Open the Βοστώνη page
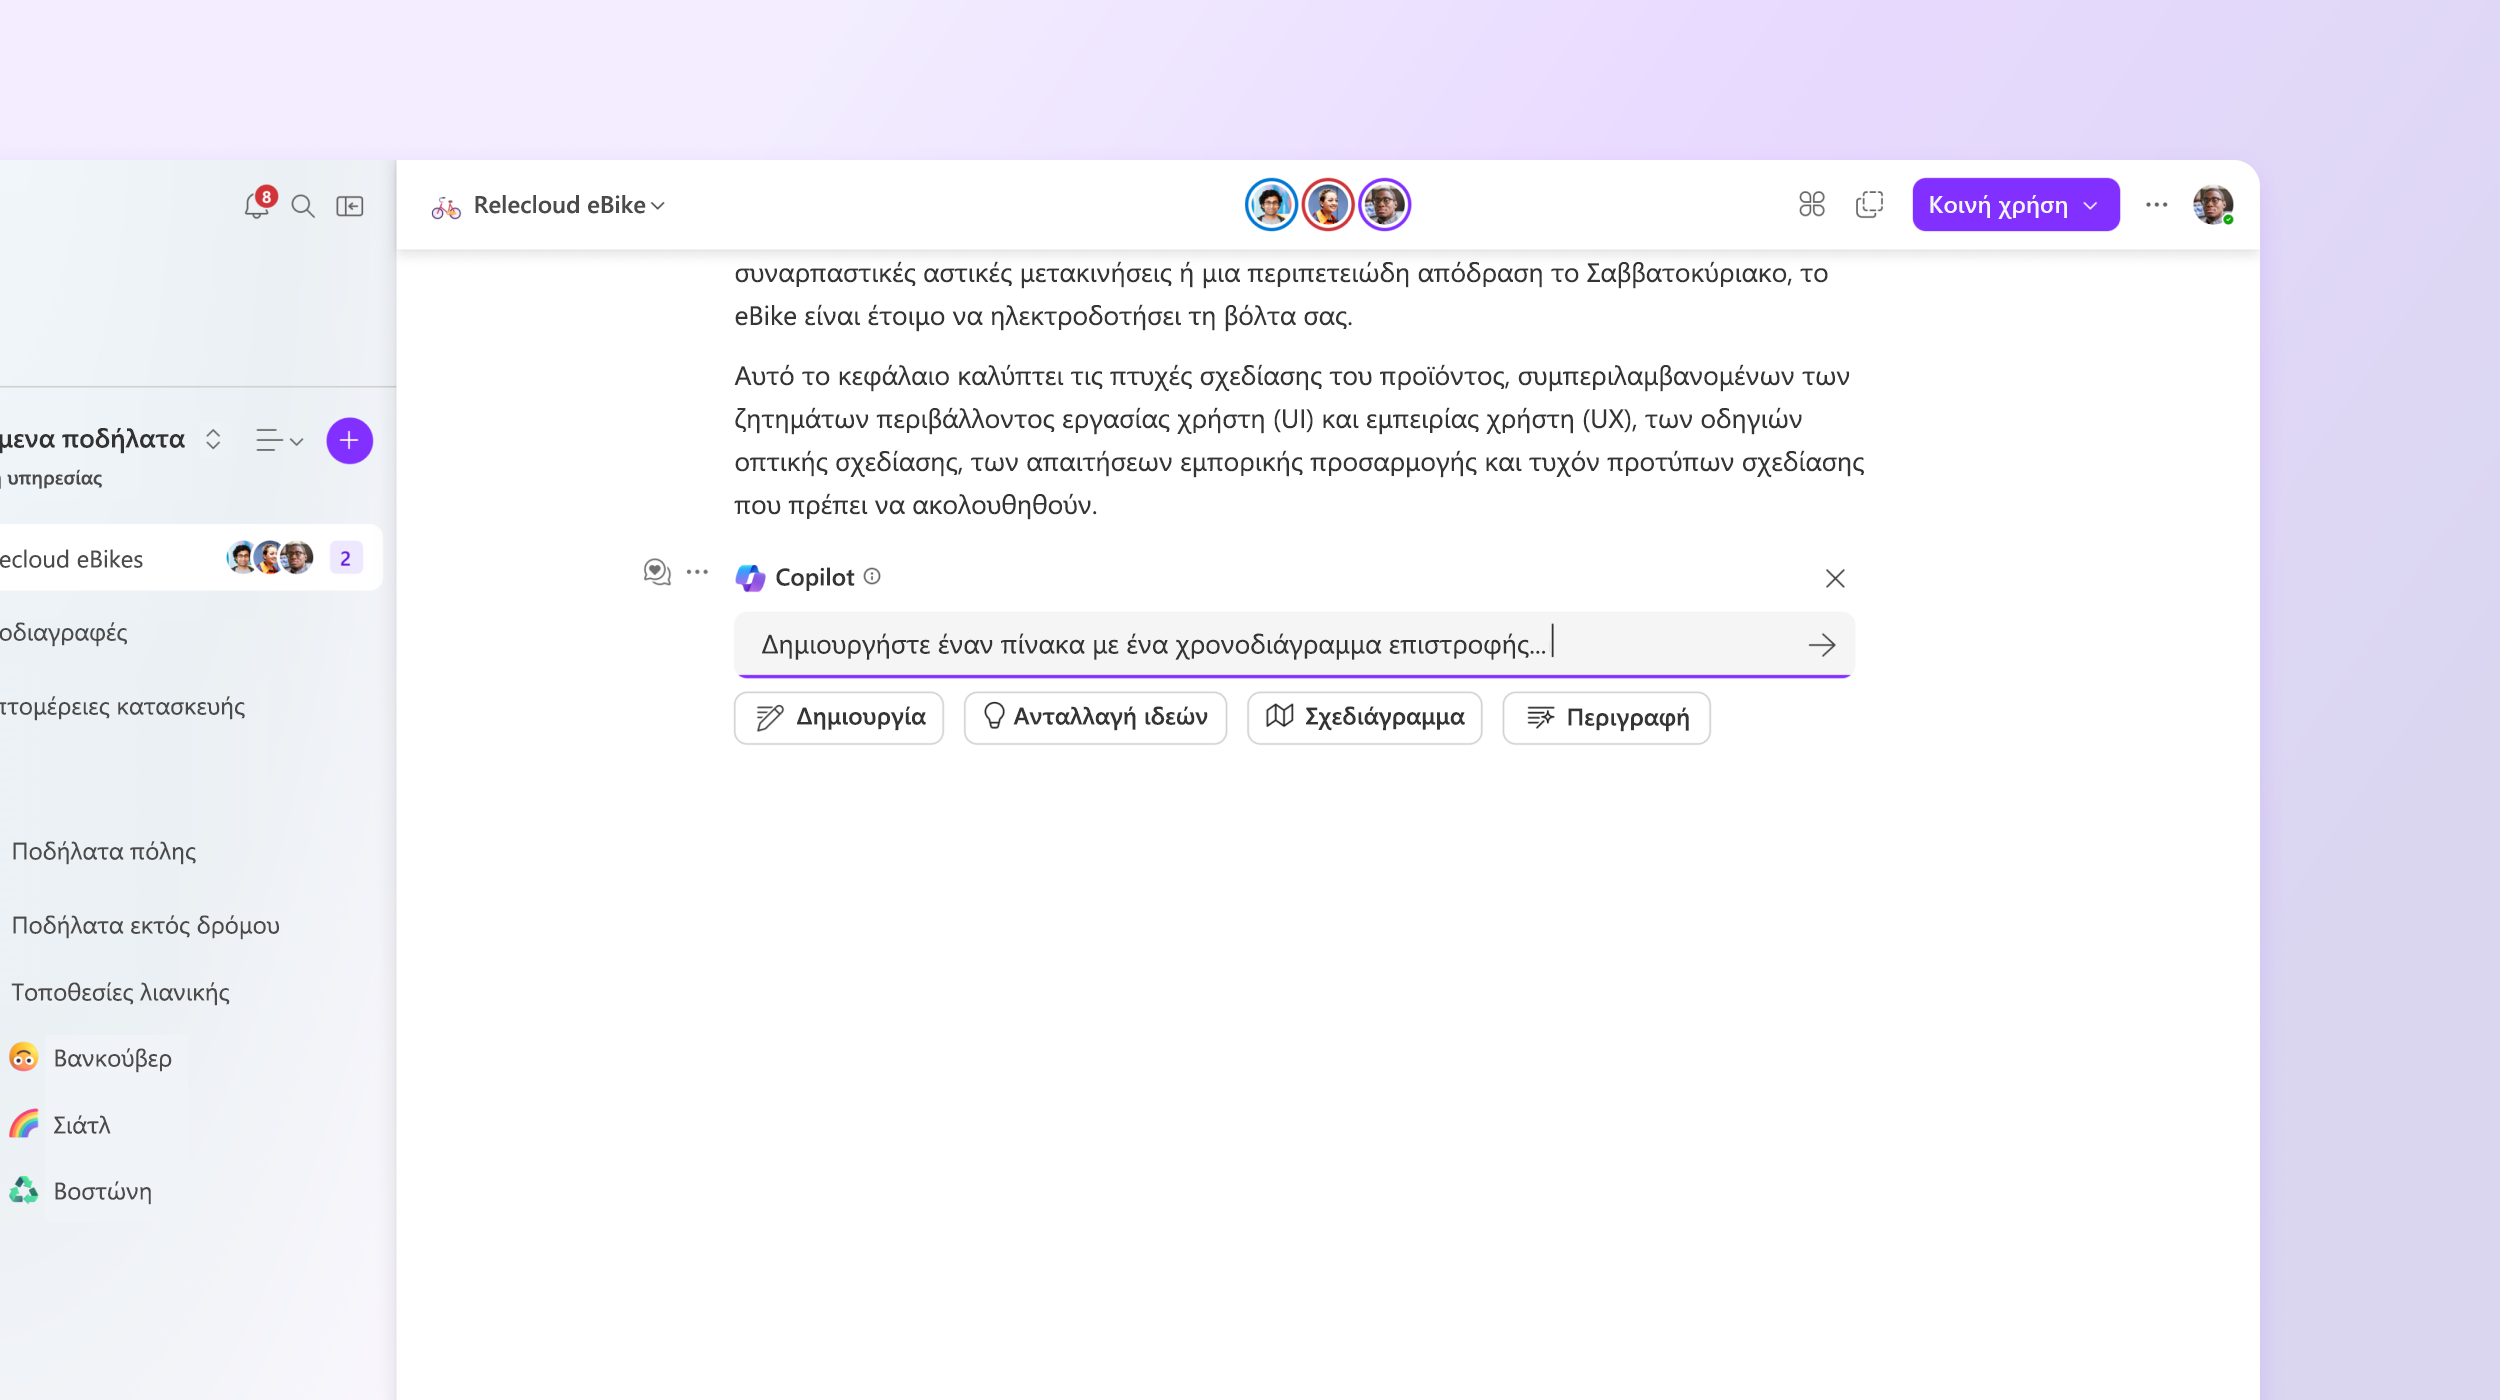Image resolution: width=2500 pixels, height=1400 pixels. (x=103, y=1191)
